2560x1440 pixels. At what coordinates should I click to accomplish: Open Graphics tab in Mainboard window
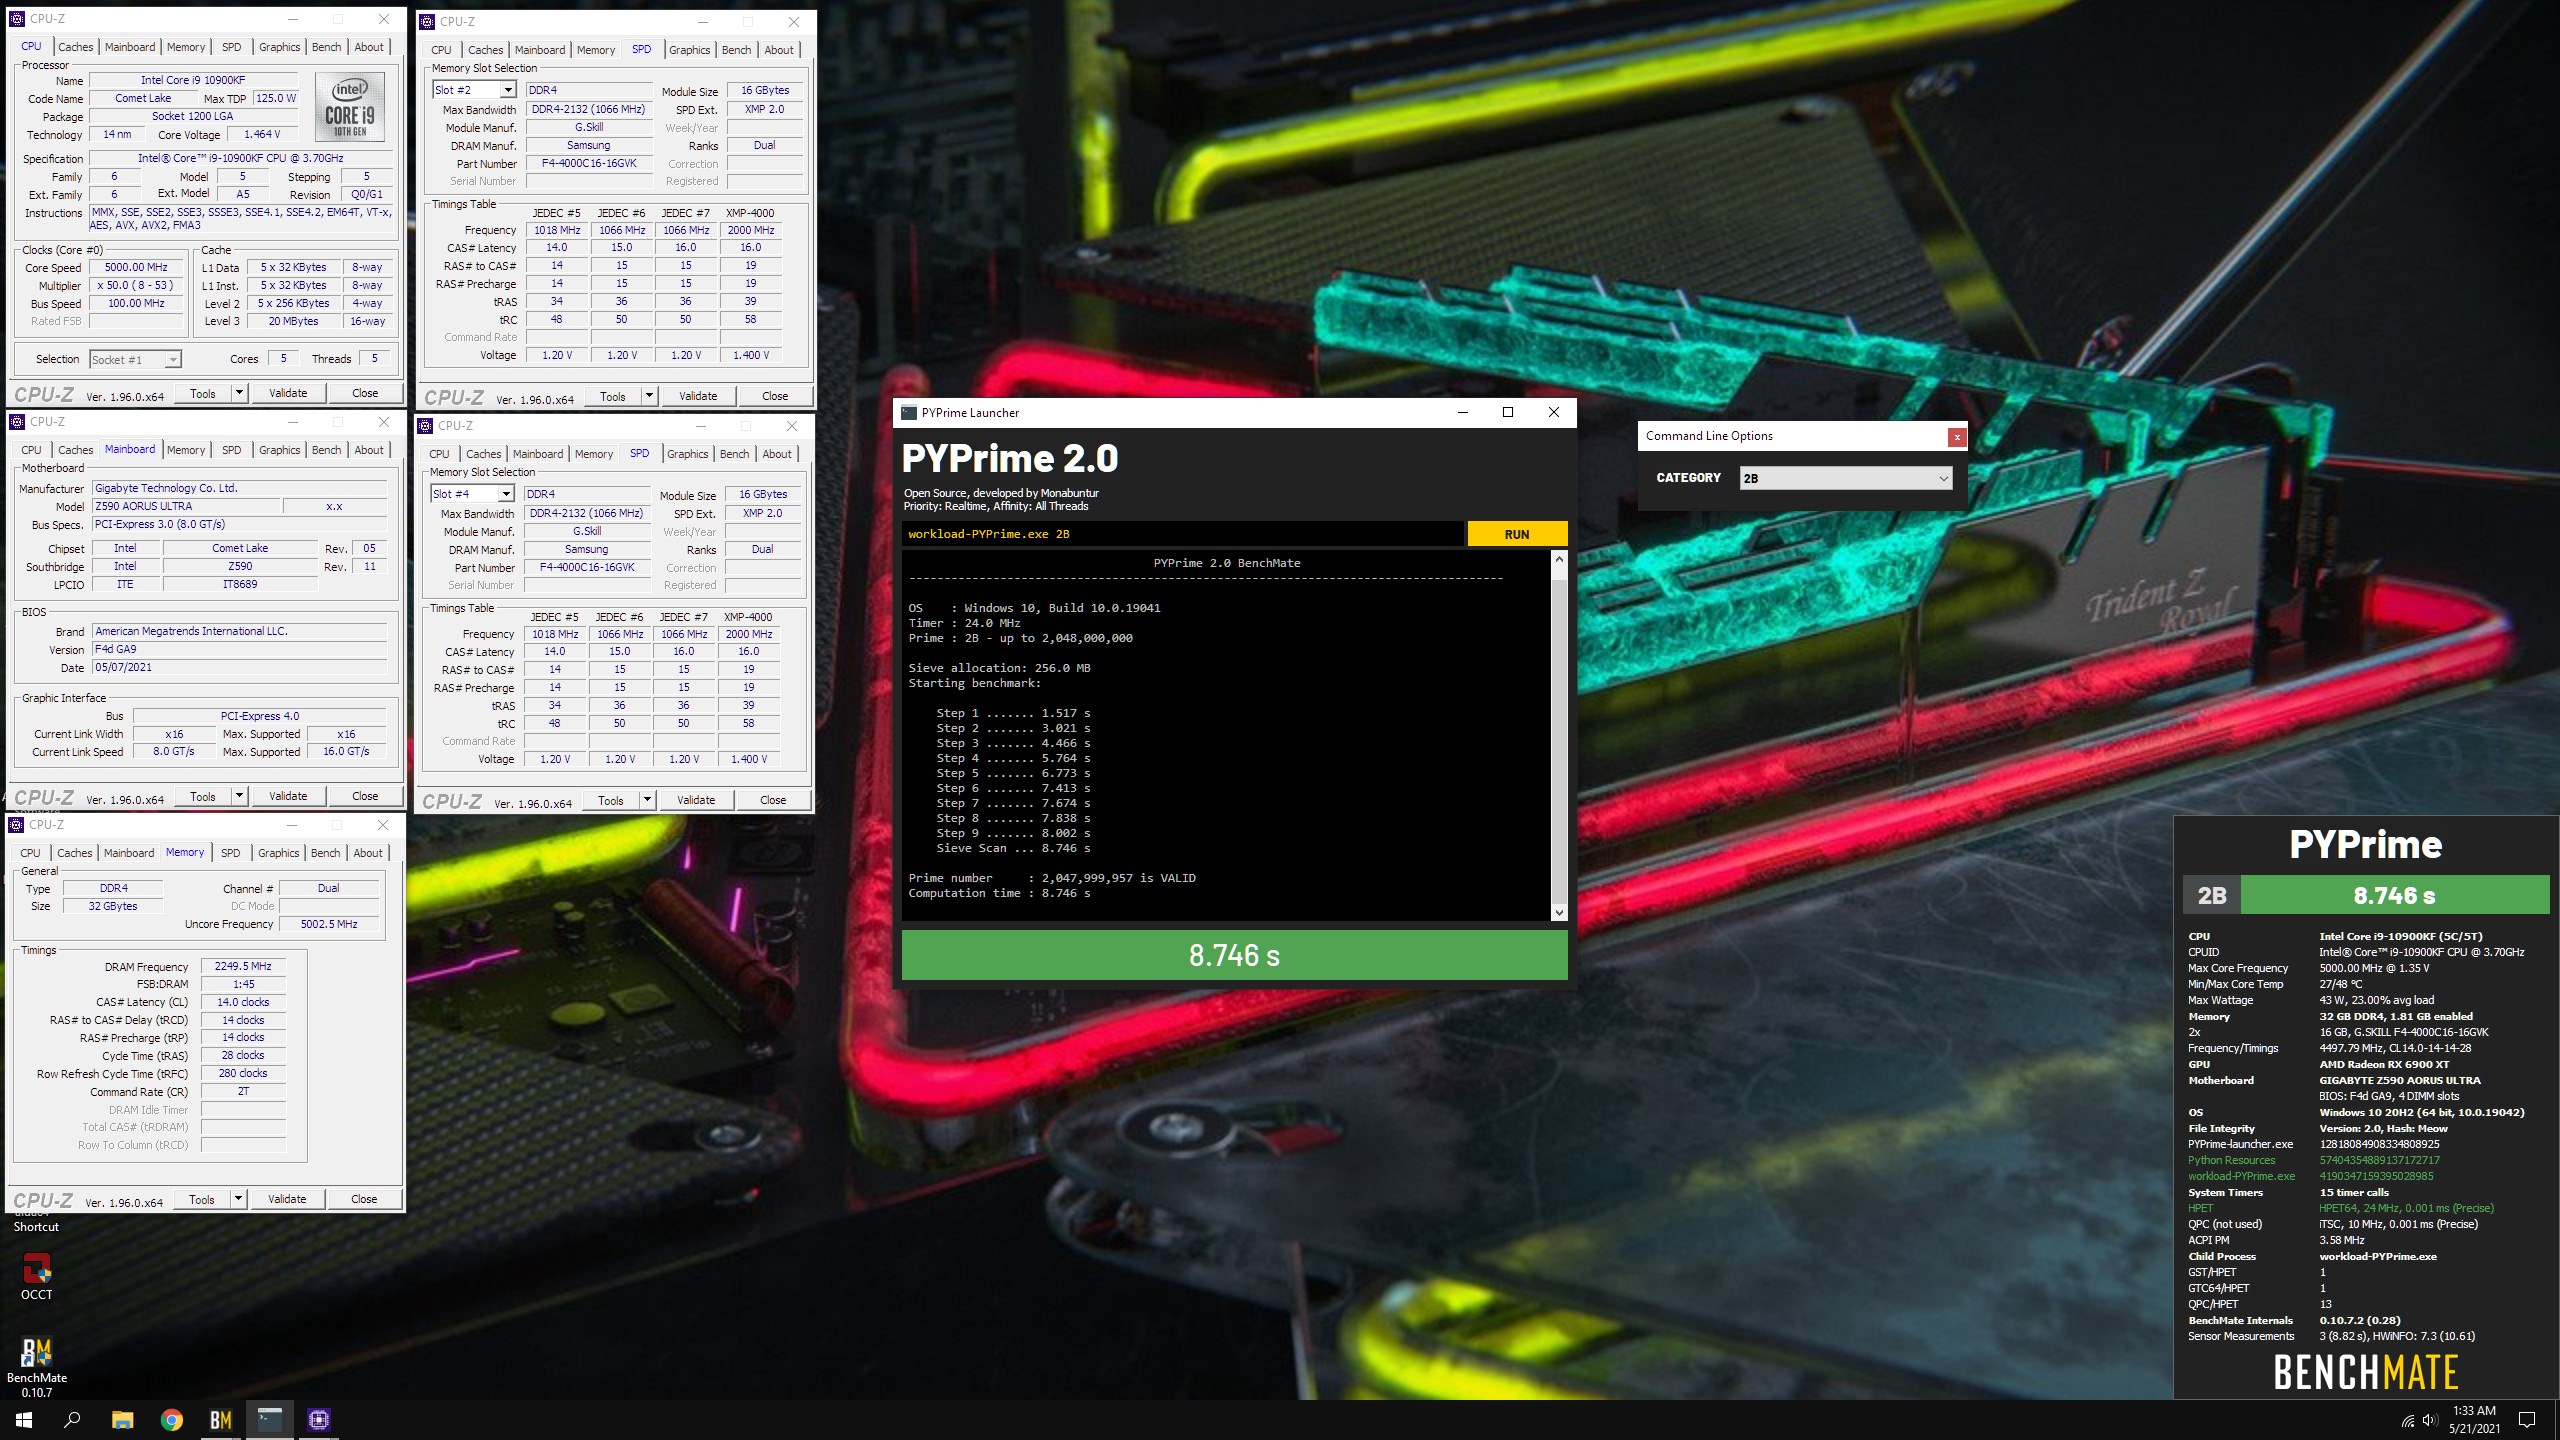pyautogui.click(x=279, y=450)
